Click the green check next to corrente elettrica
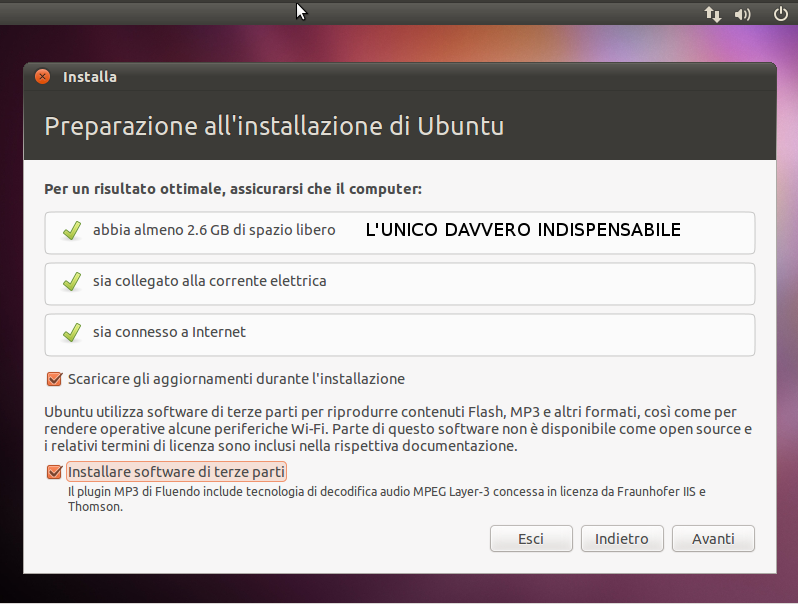The height and width of the screenshot is (604, 798). point(72,281)
